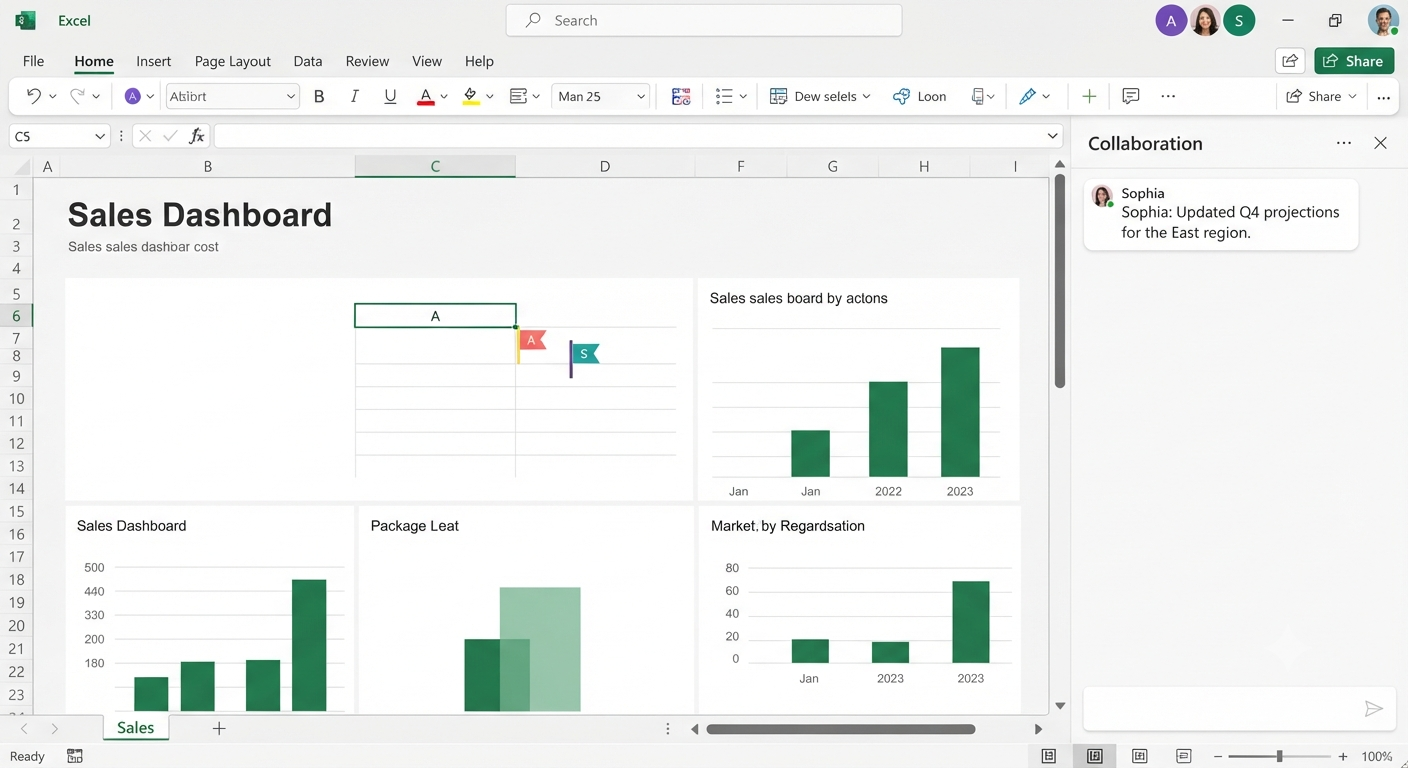Click the Search box in title bar
The width and height of the screenshot is (1408, 768).
704,20
